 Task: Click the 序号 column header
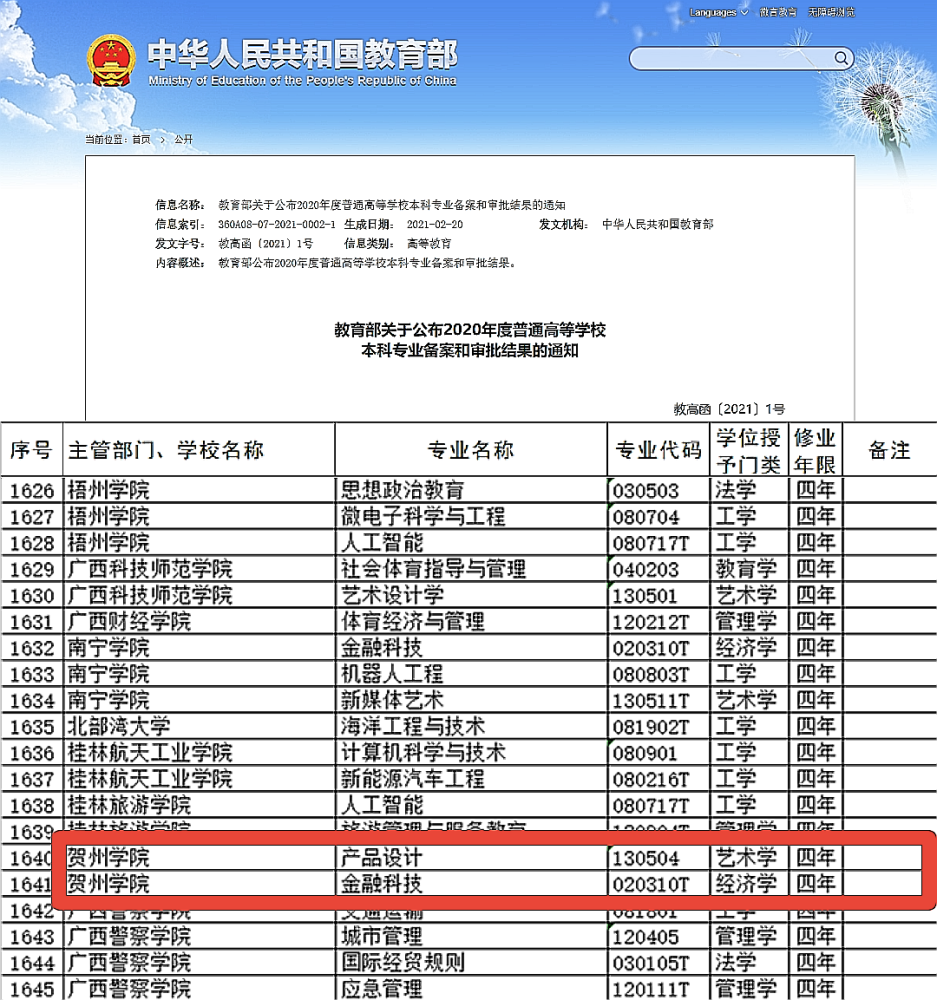click(31, 450)
